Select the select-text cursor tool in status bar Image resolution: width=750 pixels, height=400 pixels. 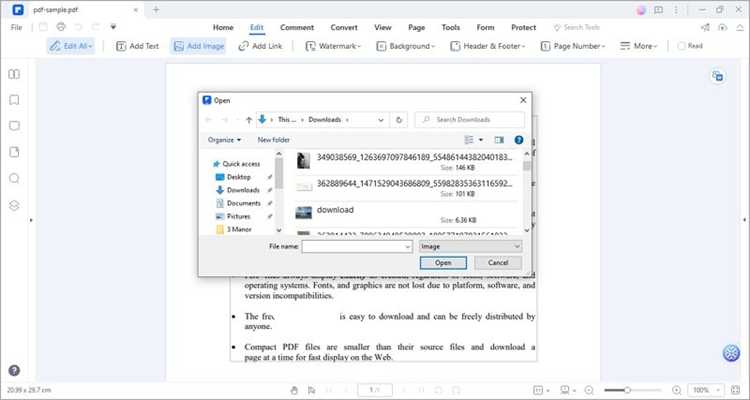(x=311, y=390)
